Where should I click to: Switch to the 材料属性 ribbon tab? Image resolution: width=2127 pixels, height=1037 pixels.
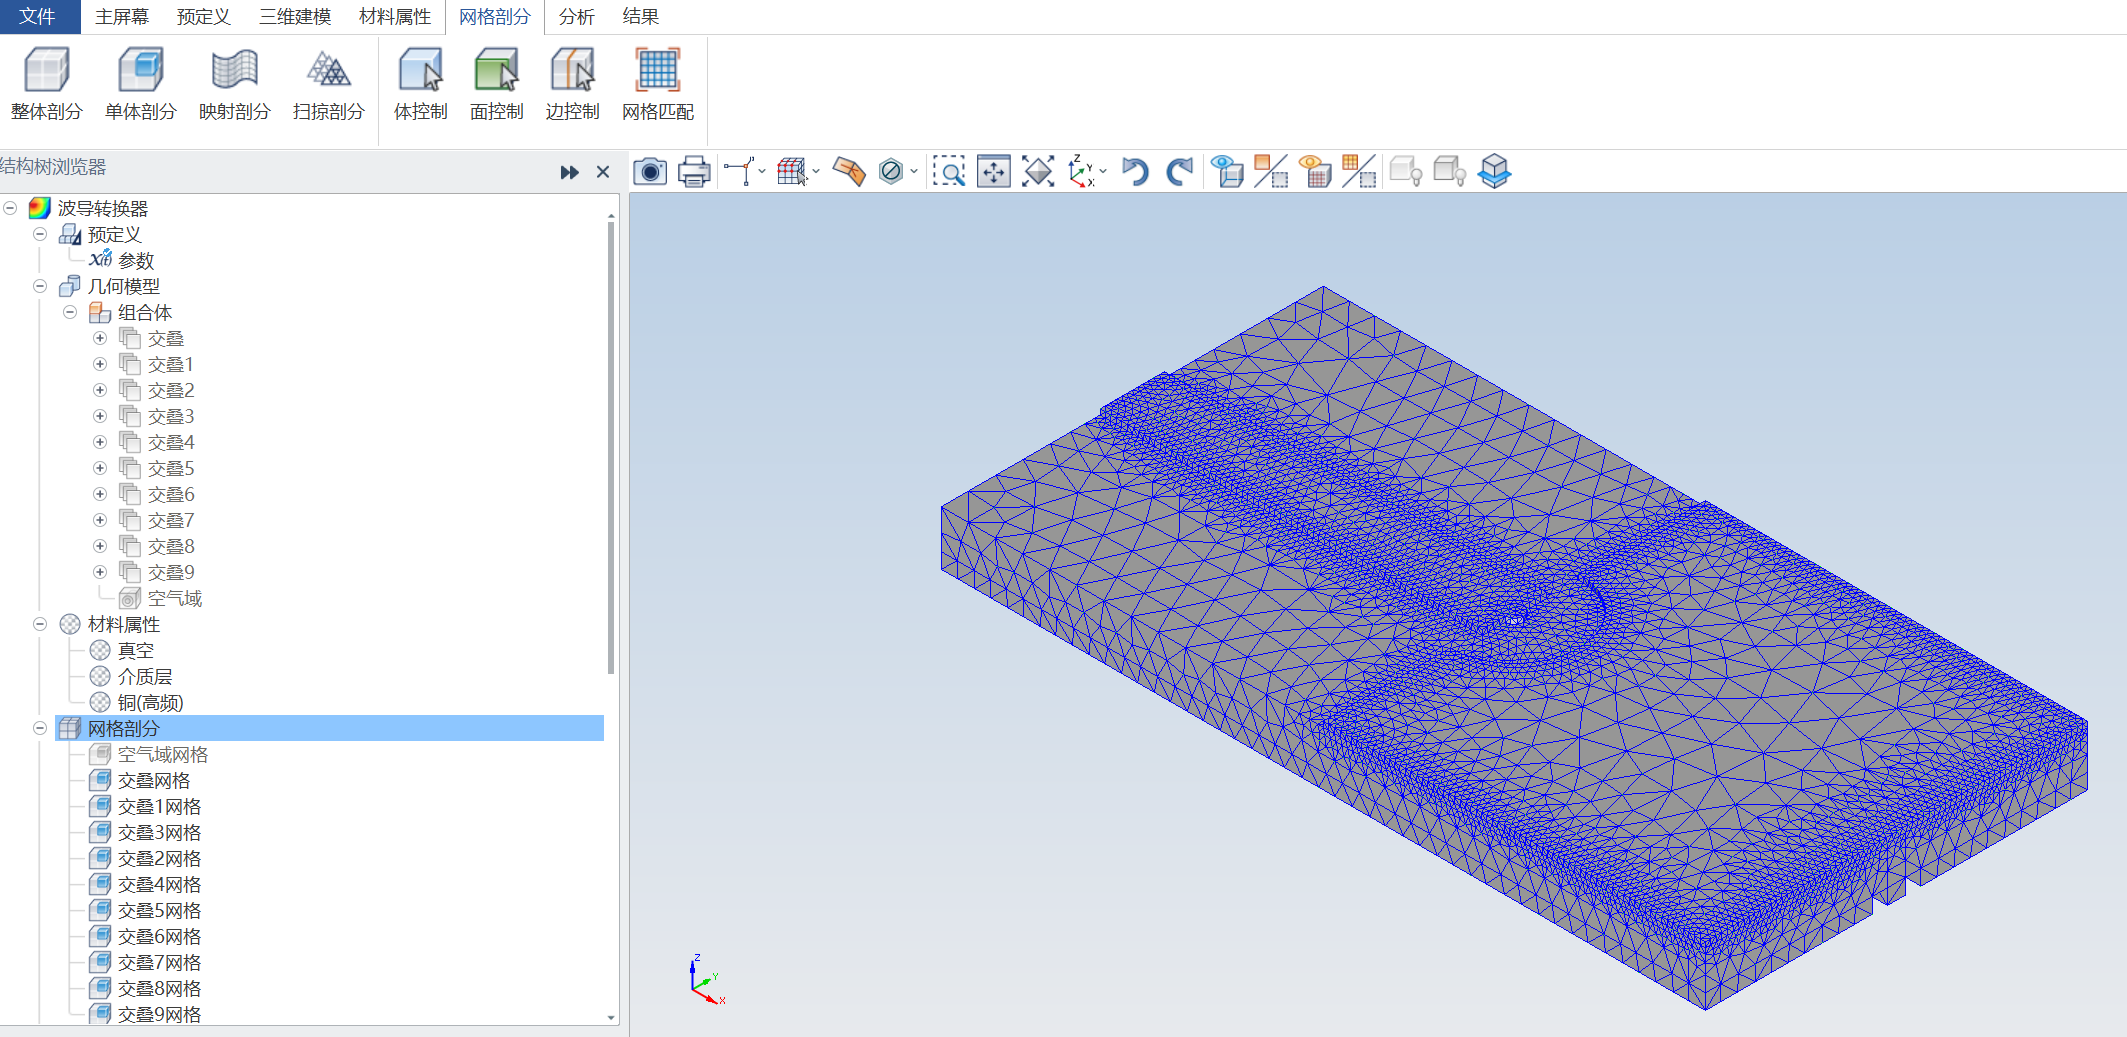coord(395,17)
